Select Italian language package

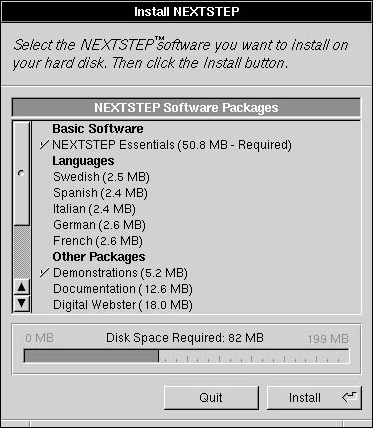[197, 209]
